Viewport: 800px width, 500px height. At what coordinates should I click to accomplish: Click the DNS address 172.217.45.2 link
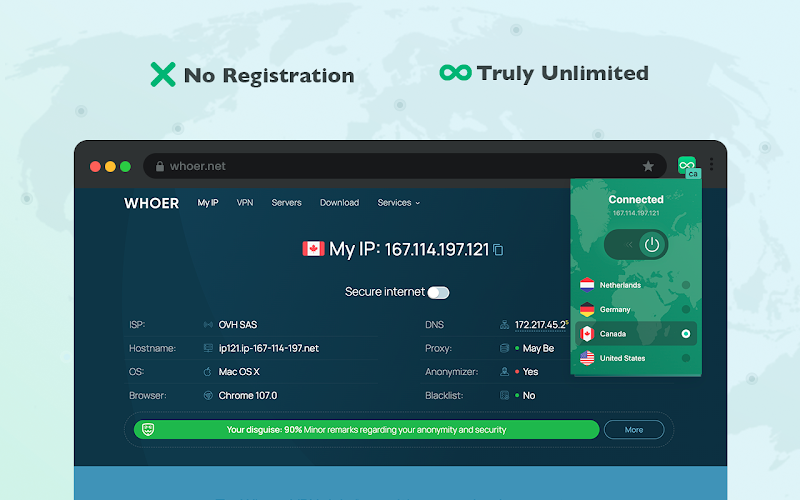(x=540, y=324)
